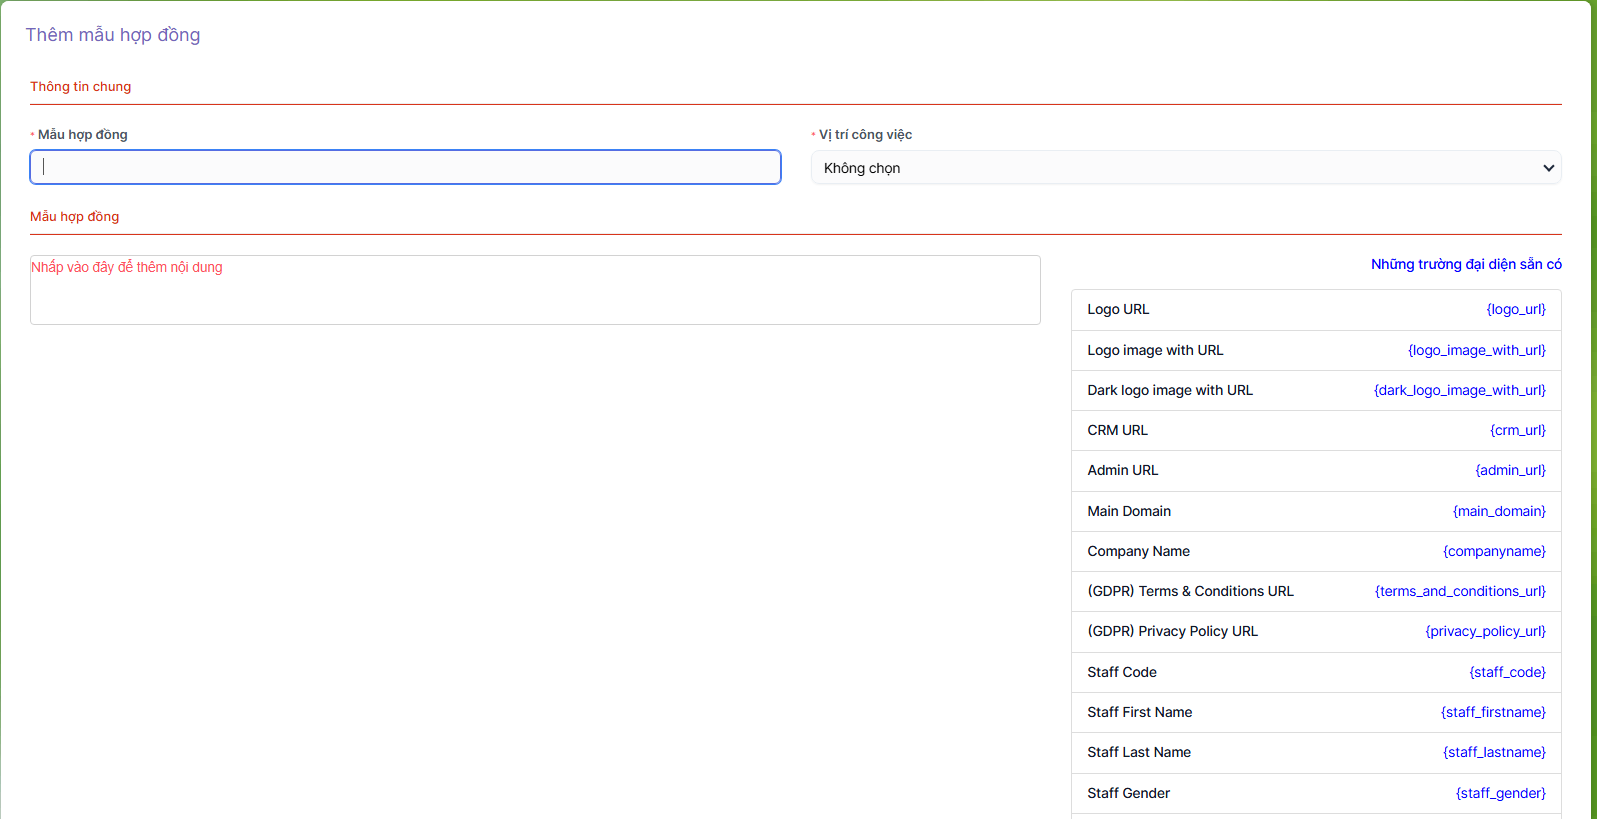Insert the {staff_gender} merge field
Screen dimensions: 1597x819
pos(1500,793)
